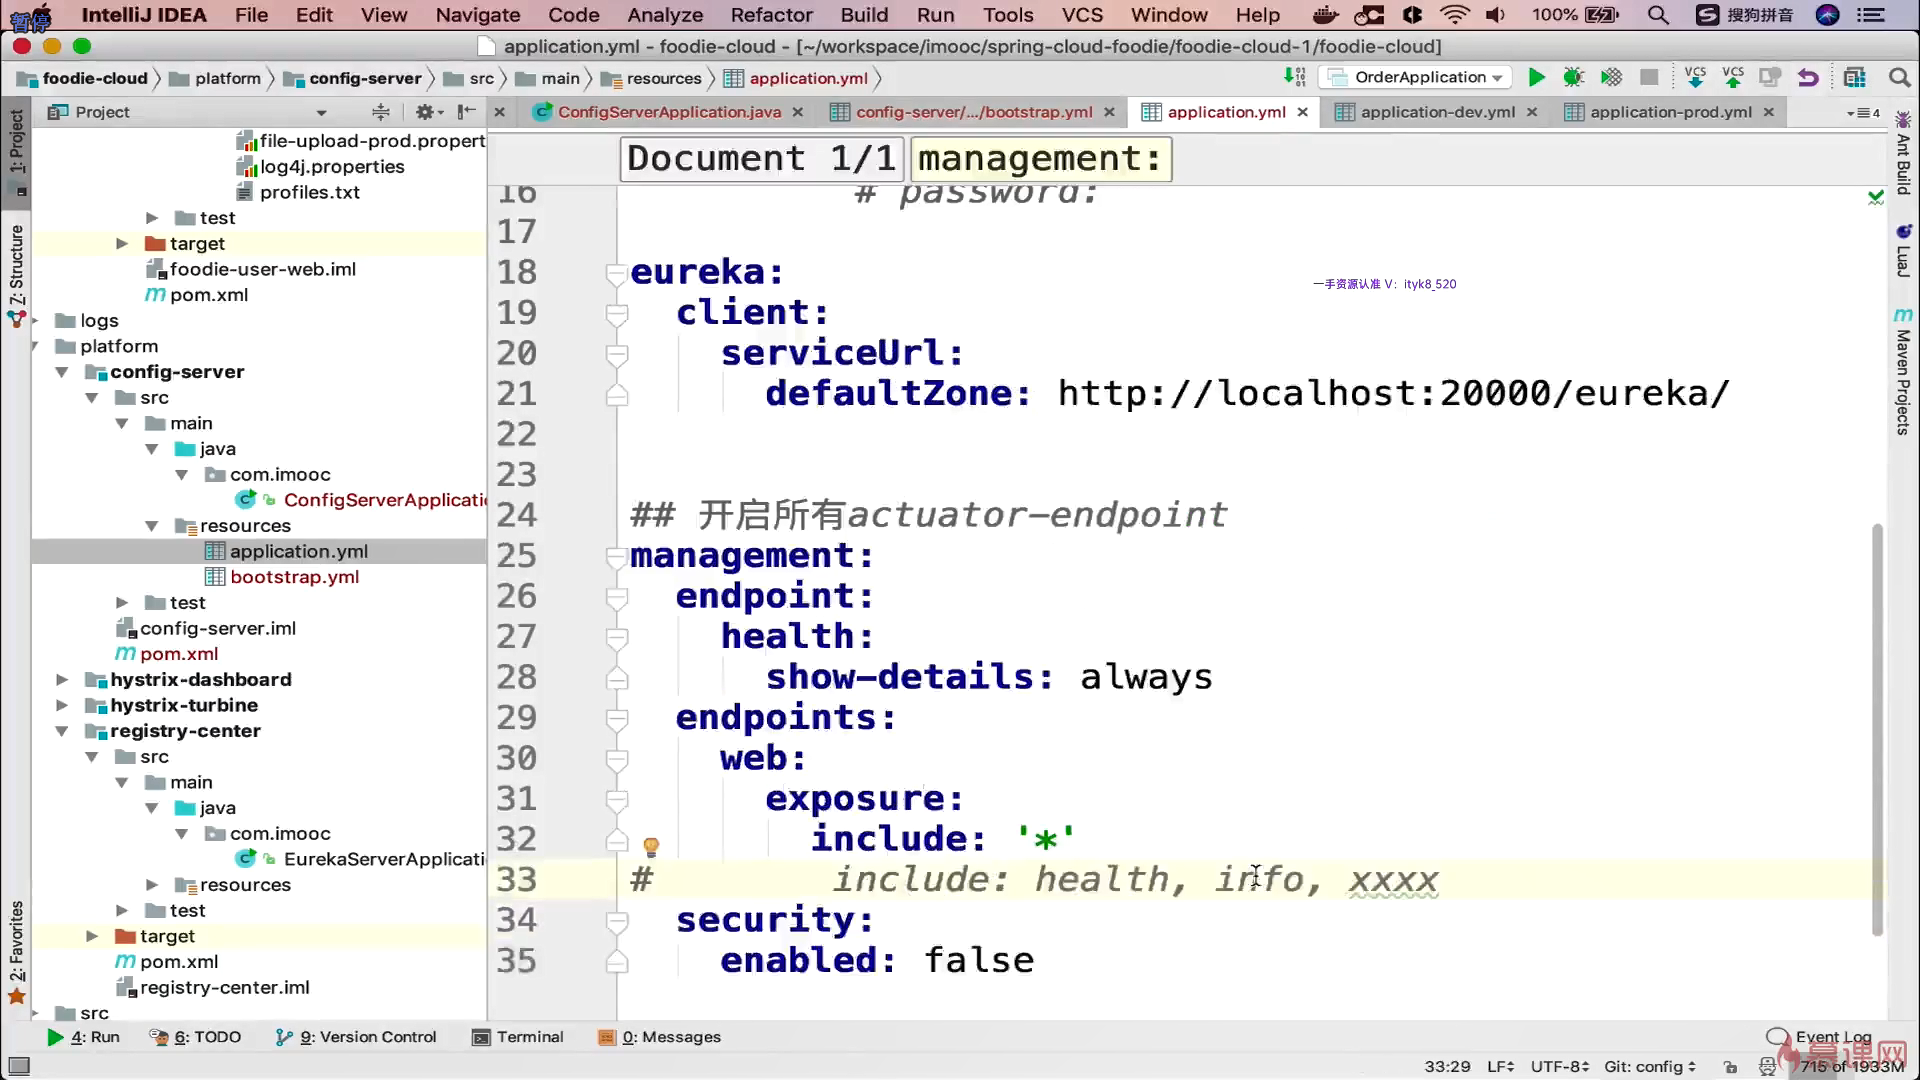The image size is (1920, 1080).
Task: Open the Refactor menu
Action: tap(771, 15)
